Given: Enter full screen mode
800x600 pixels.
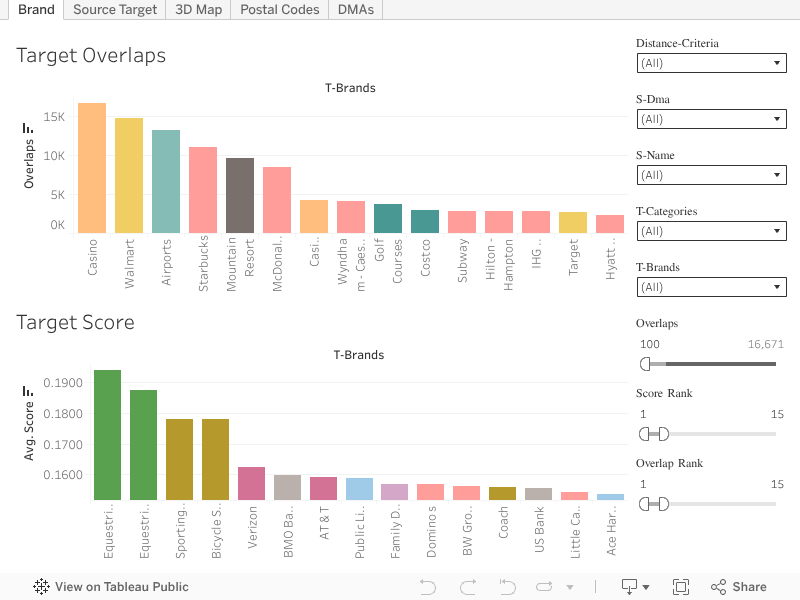Looking at the screenshot, I should pos(681,587).
